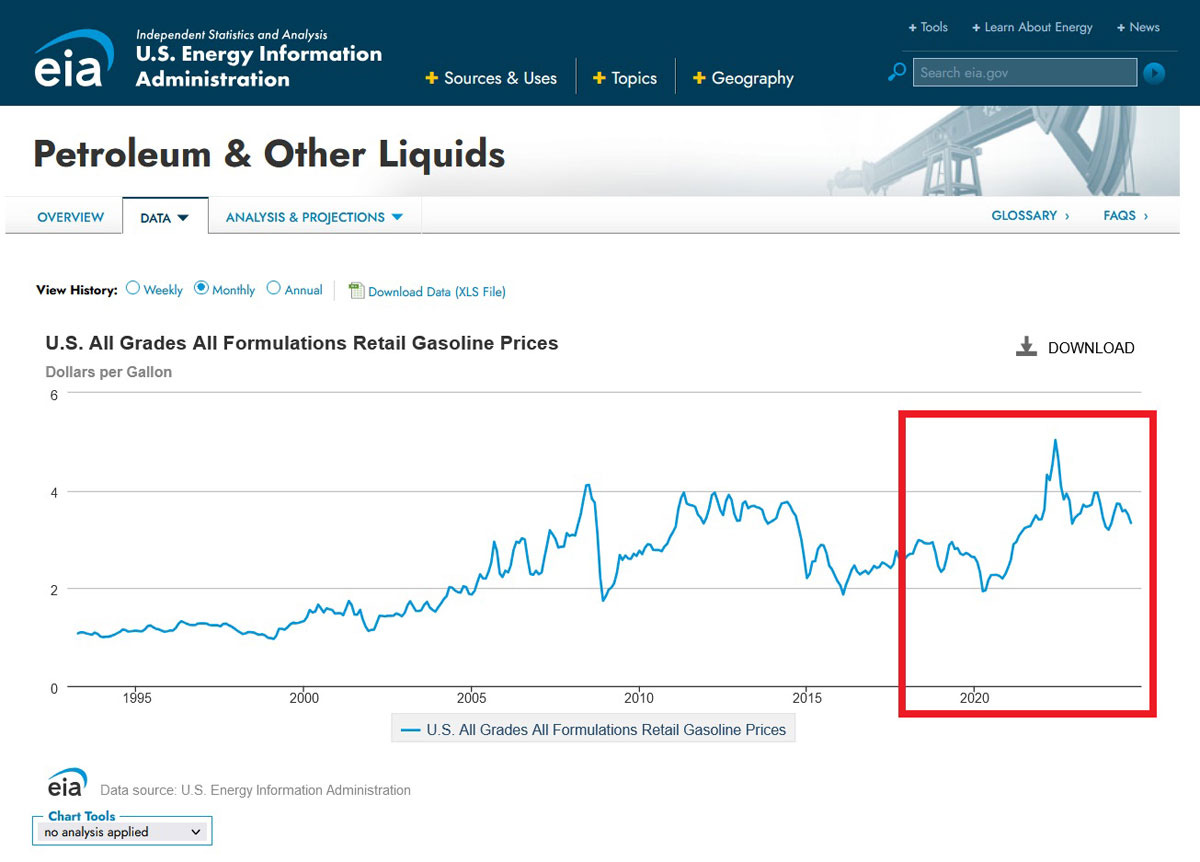Switch to the Overview tab
1200x862 pixels.
(70, 217)
